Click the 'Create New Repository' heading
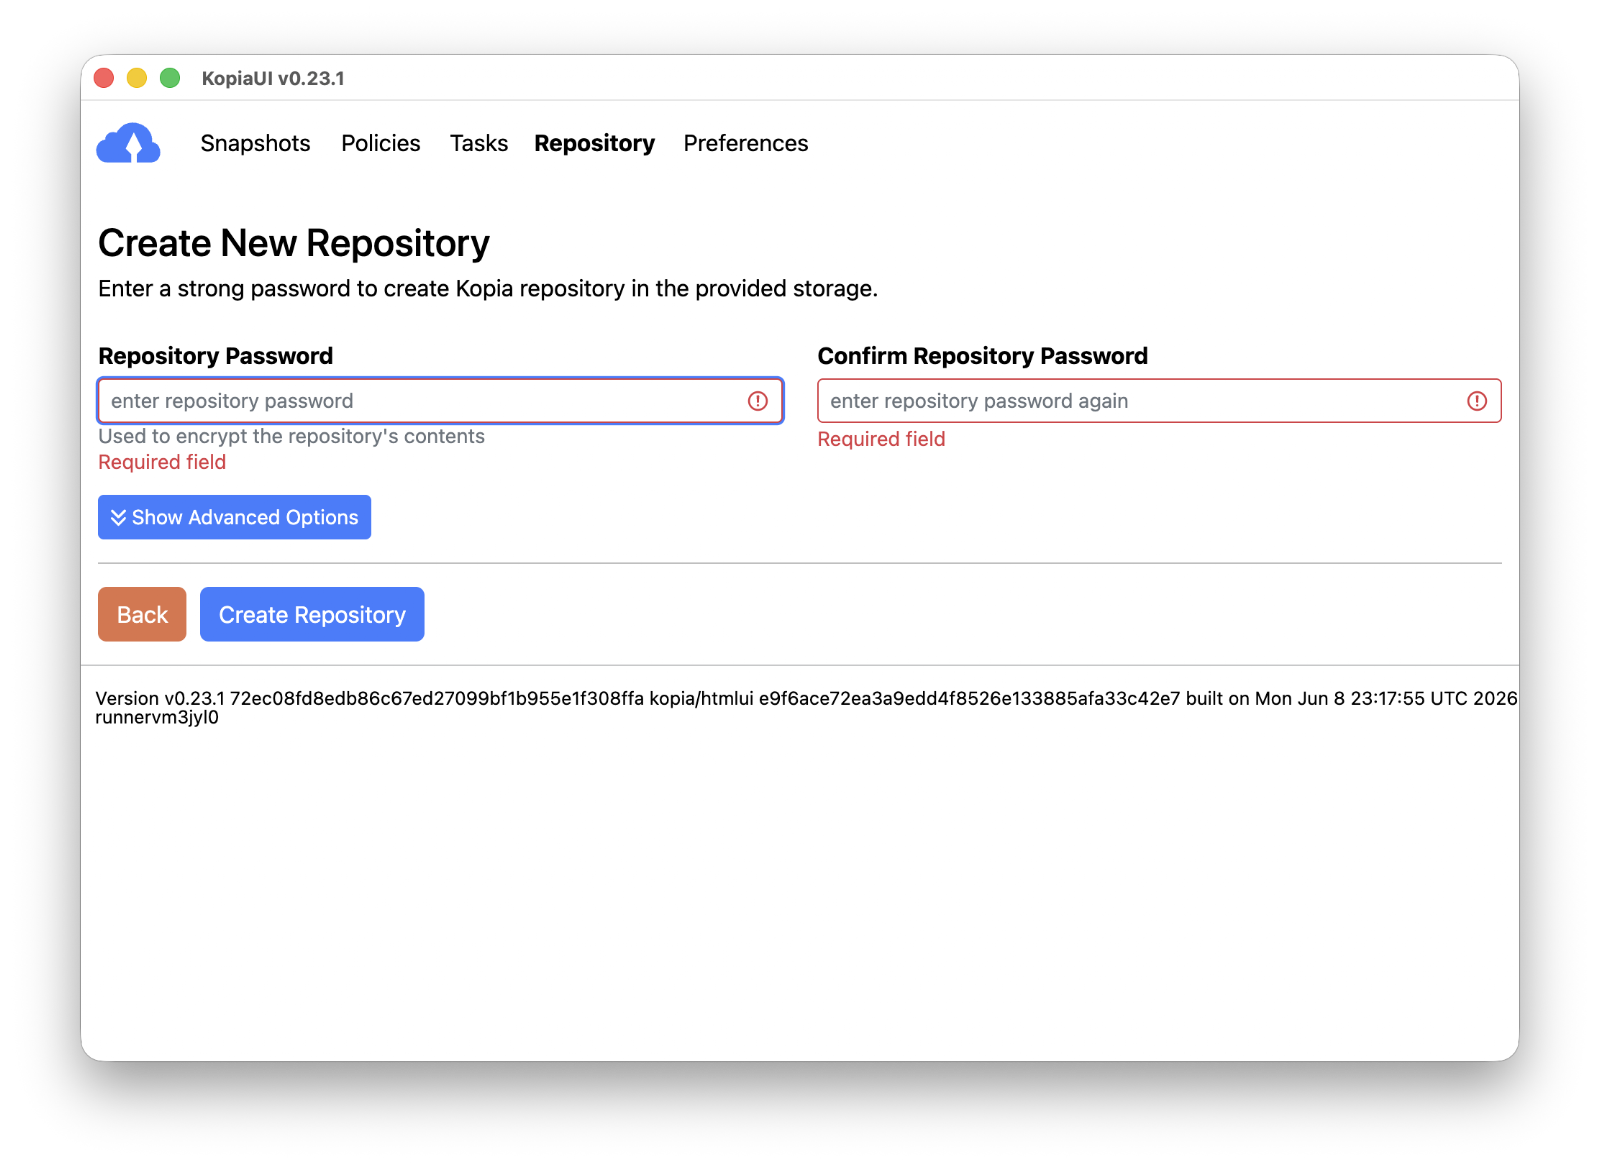 pos(294,243)
